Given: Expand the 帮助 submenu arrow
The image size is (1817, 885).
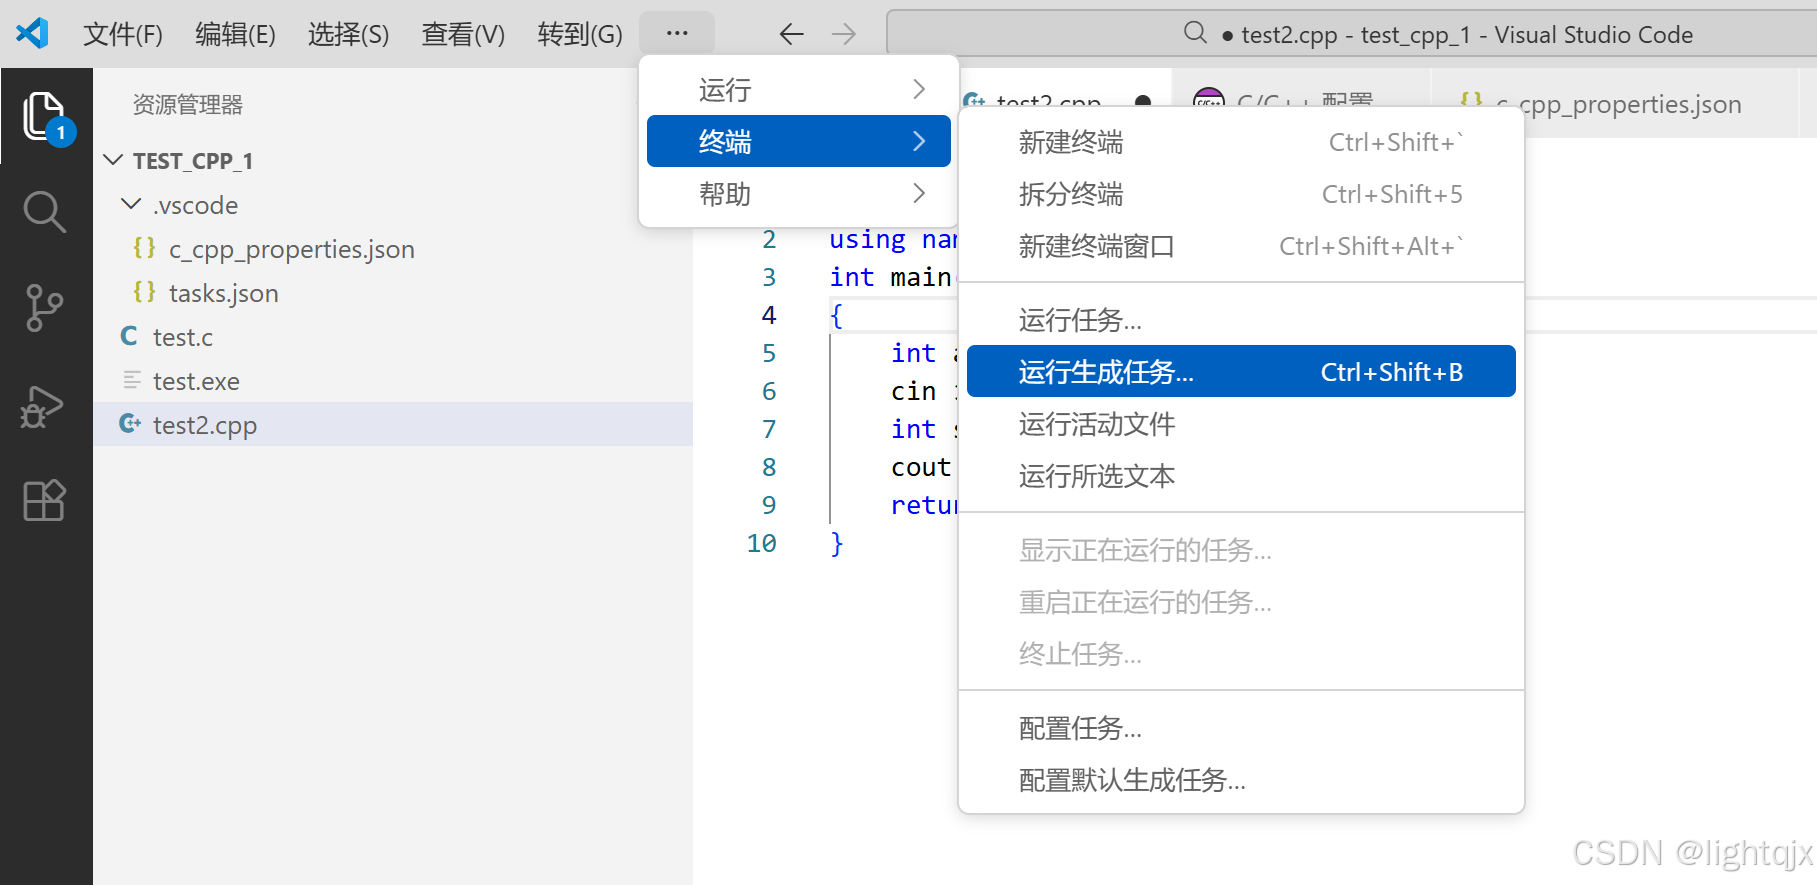Looking at the screenshot, I should (919, 193).
